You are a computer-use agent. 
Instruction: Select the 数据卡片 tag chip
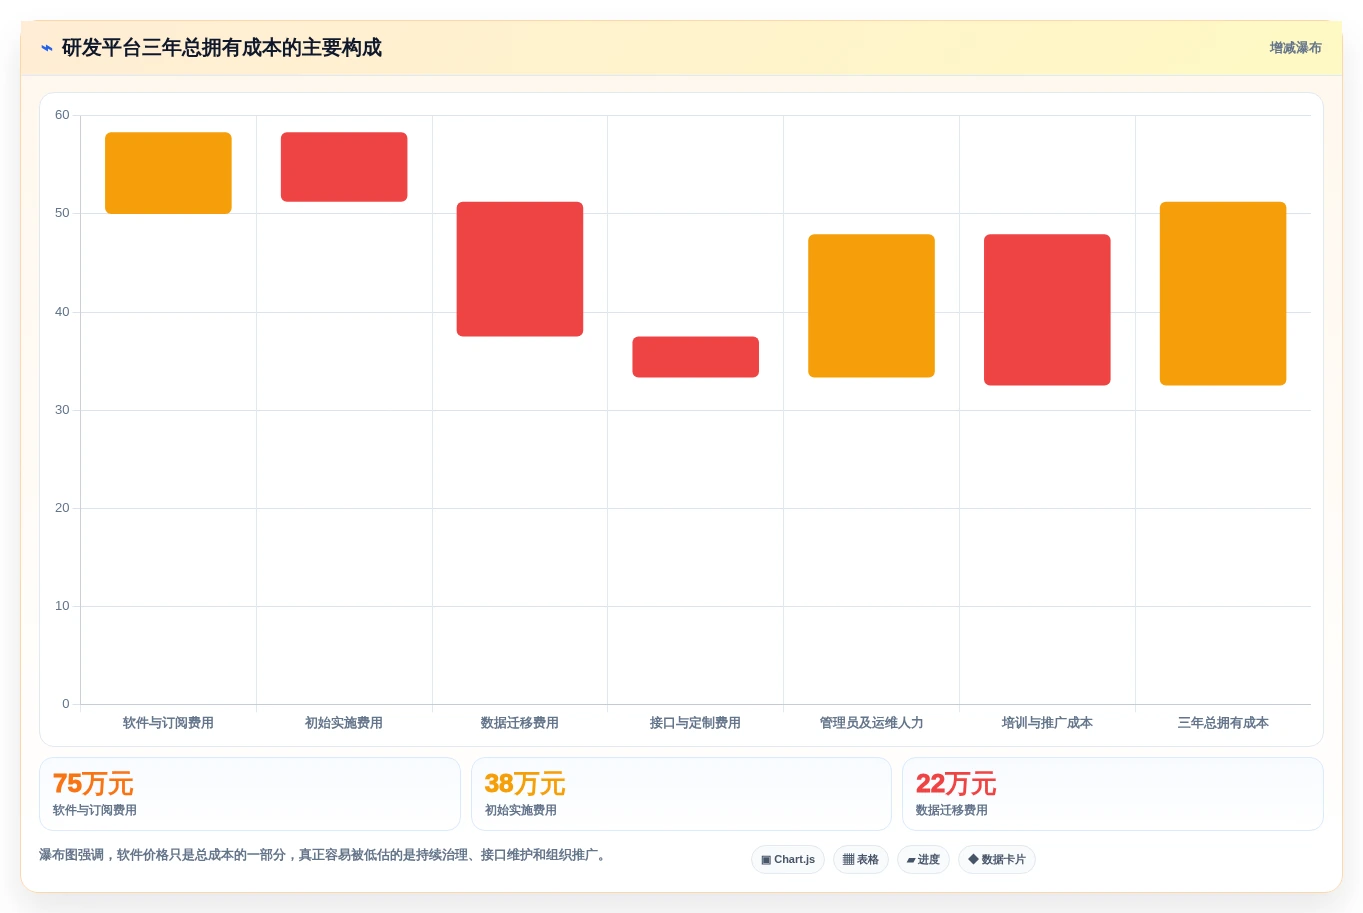point(997,860)
